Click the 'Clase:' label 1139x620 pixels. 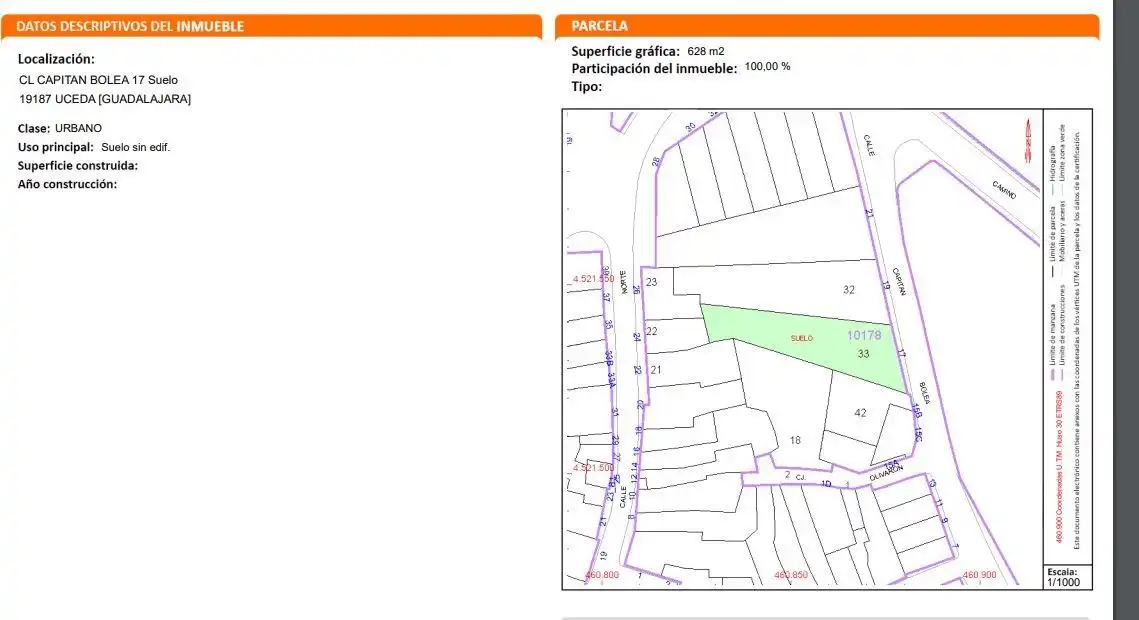click(33, 129)
